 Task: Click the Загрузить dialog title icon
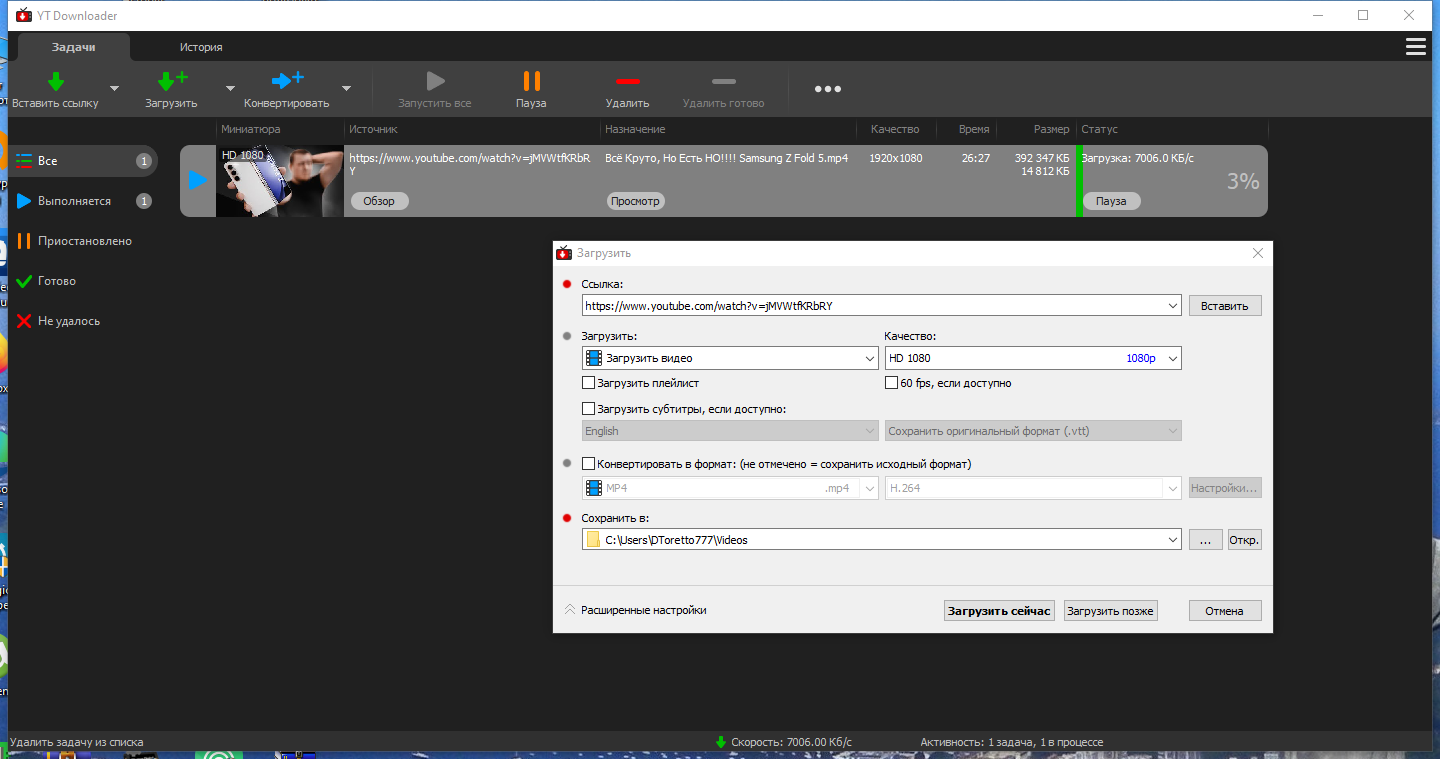[564, 253]
